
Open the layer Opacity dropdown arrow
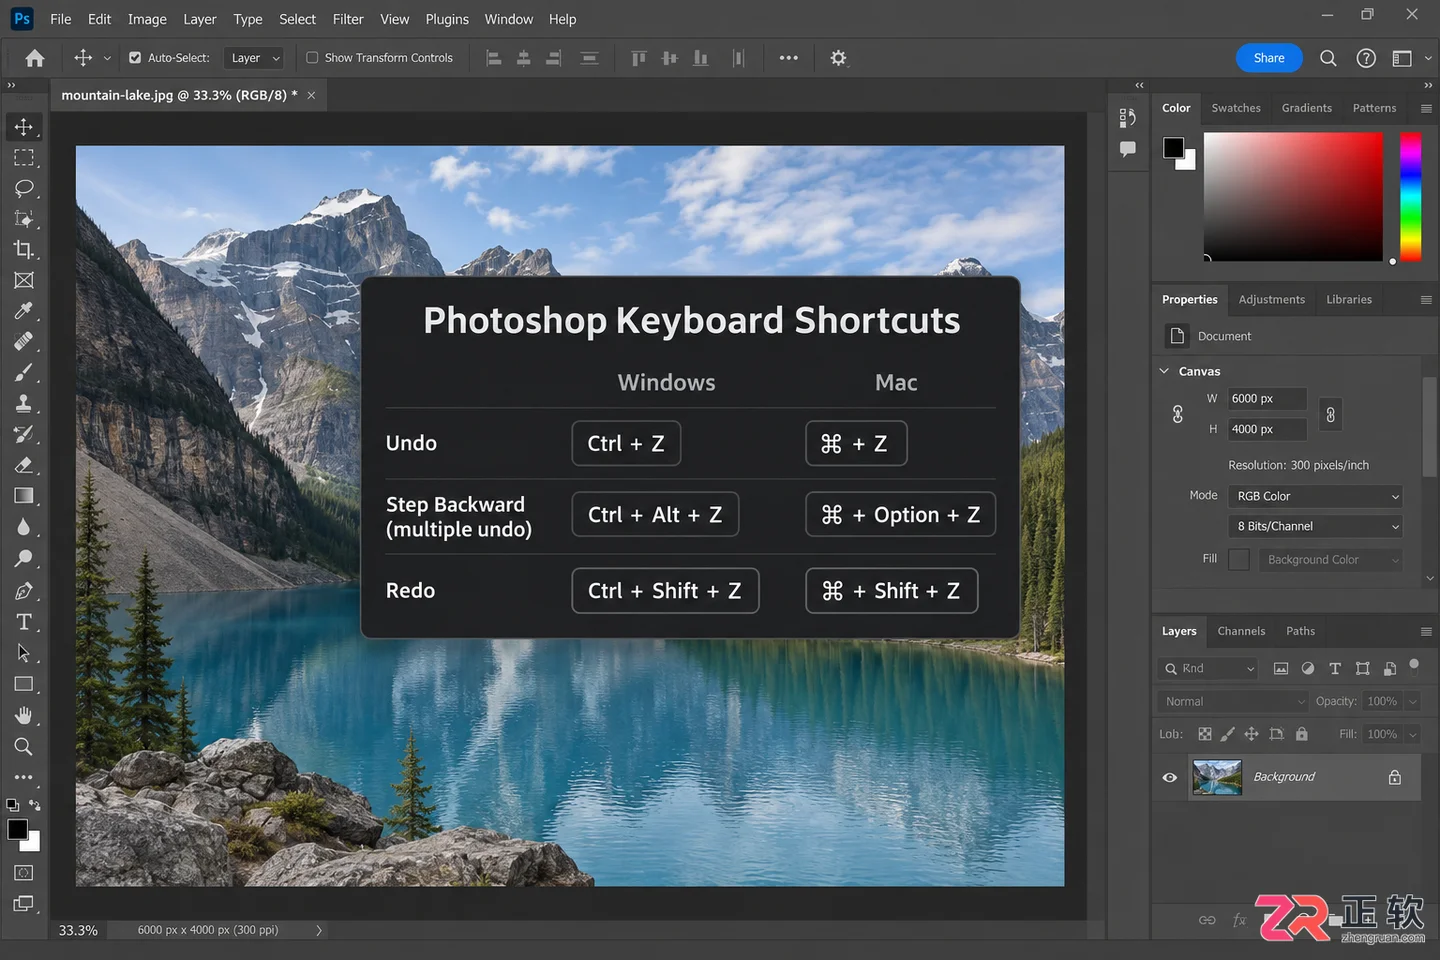pyautogui.click(x=1413, y=702)
